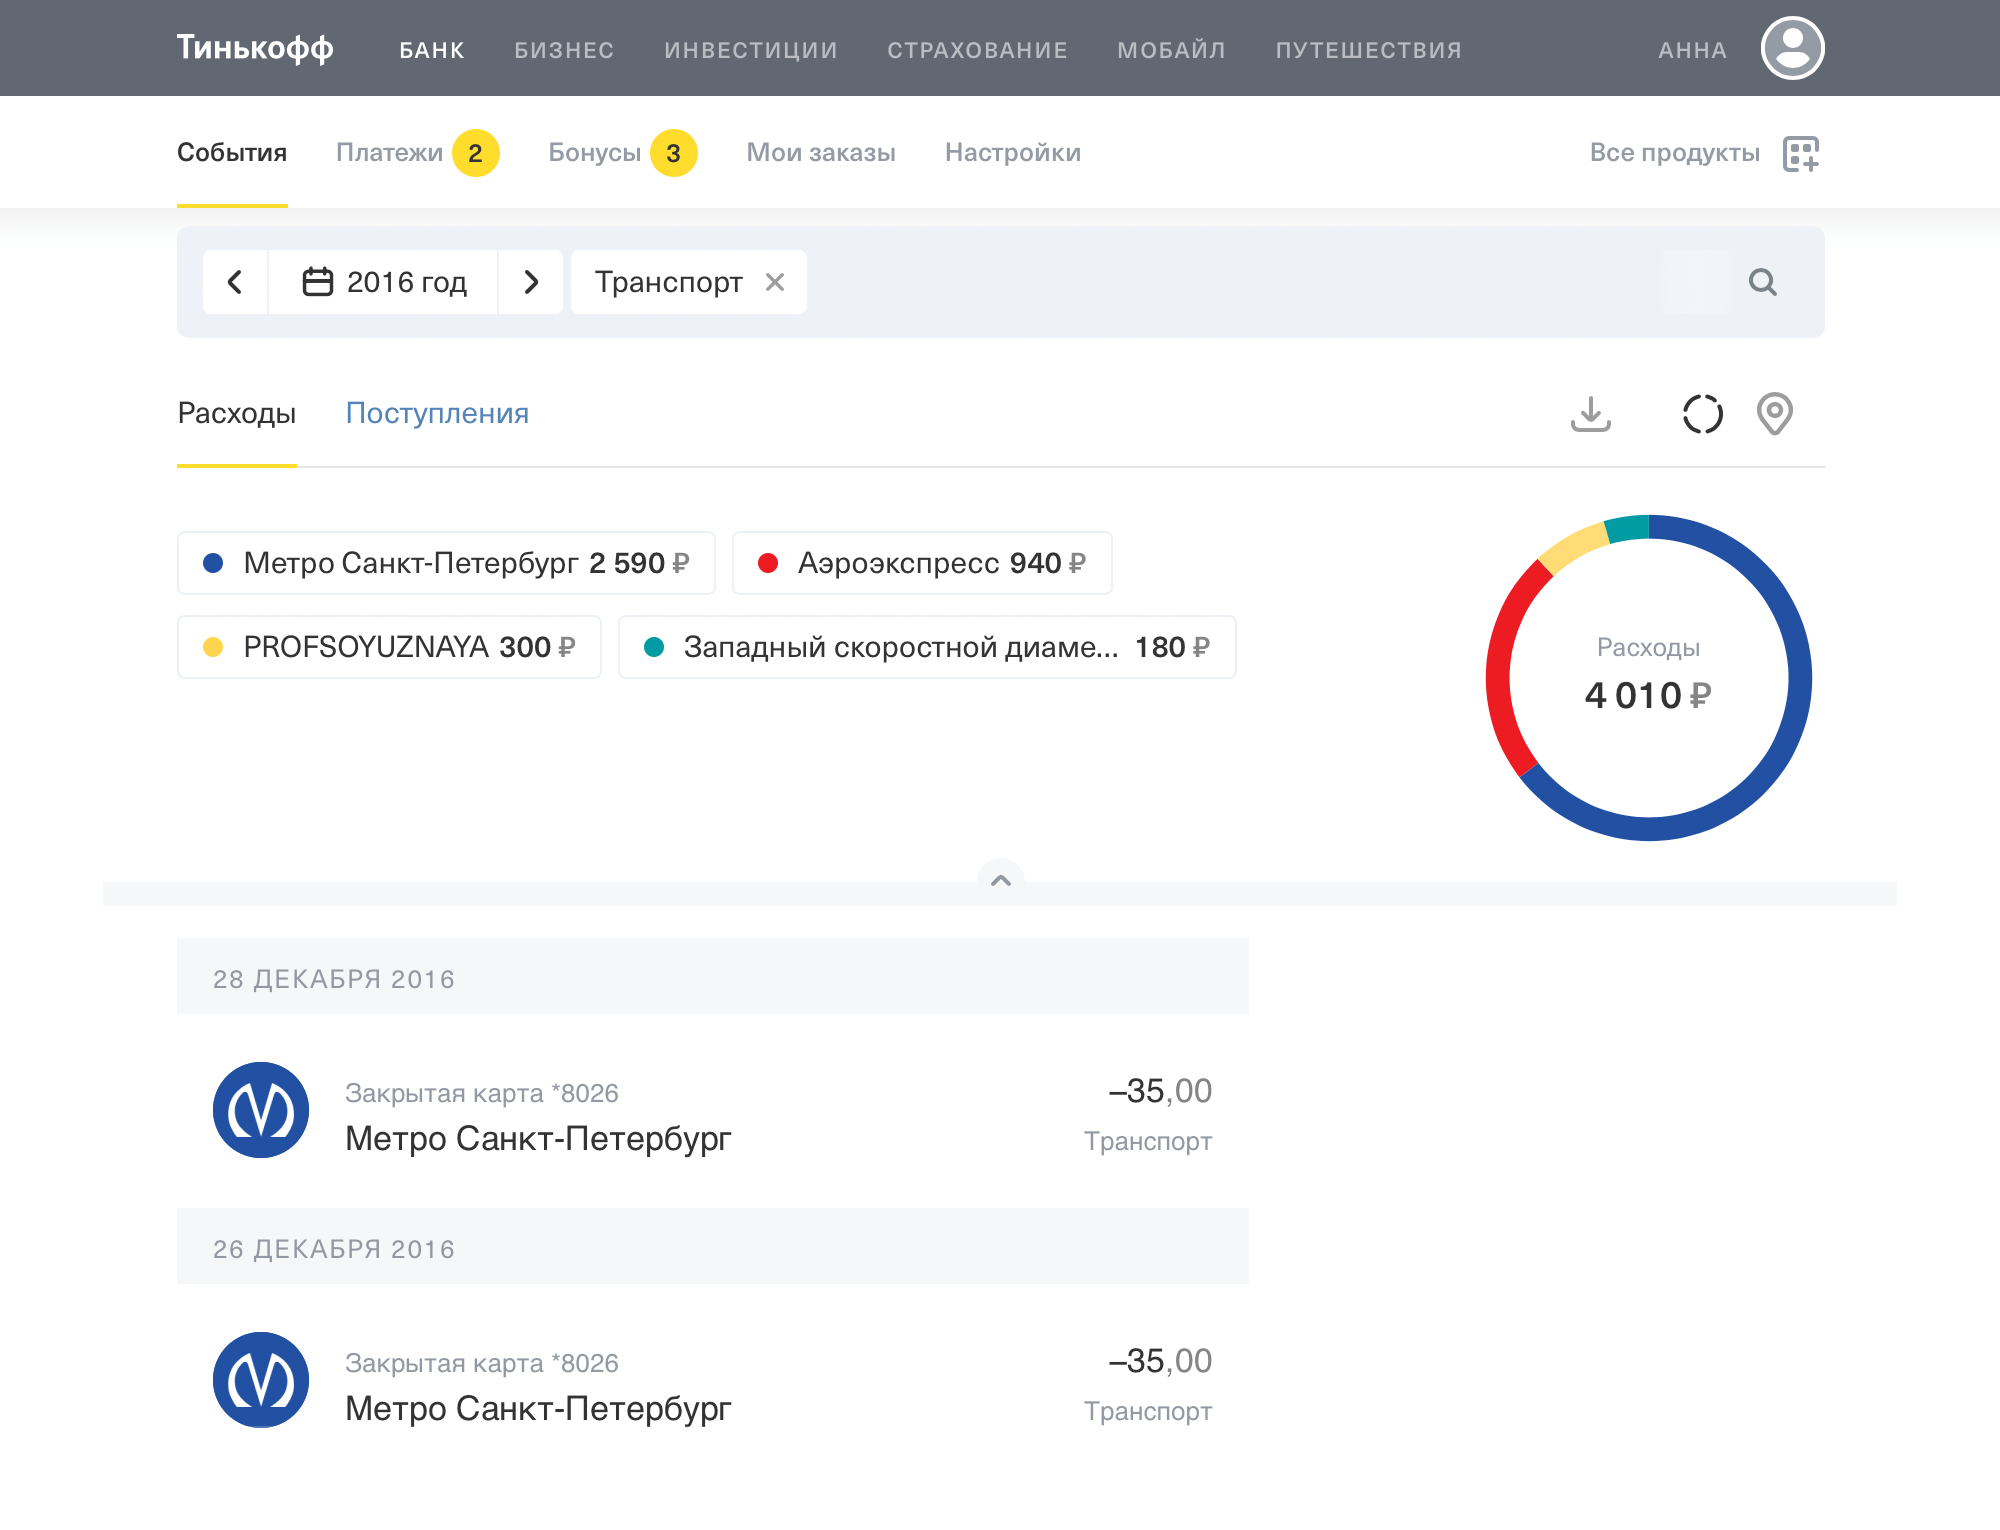This screenshot has width=2000, height=1530.
Task: Open the 2016 год period picker
Action: coord(384,282)
